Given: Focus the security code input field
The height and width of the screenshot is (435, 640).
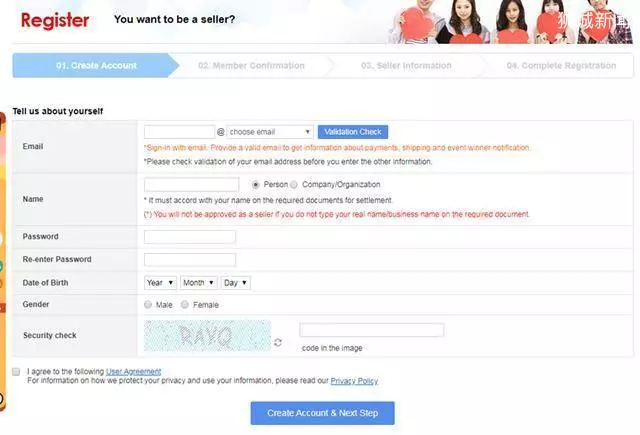Looking at the screenshot, I should point(371,330).
